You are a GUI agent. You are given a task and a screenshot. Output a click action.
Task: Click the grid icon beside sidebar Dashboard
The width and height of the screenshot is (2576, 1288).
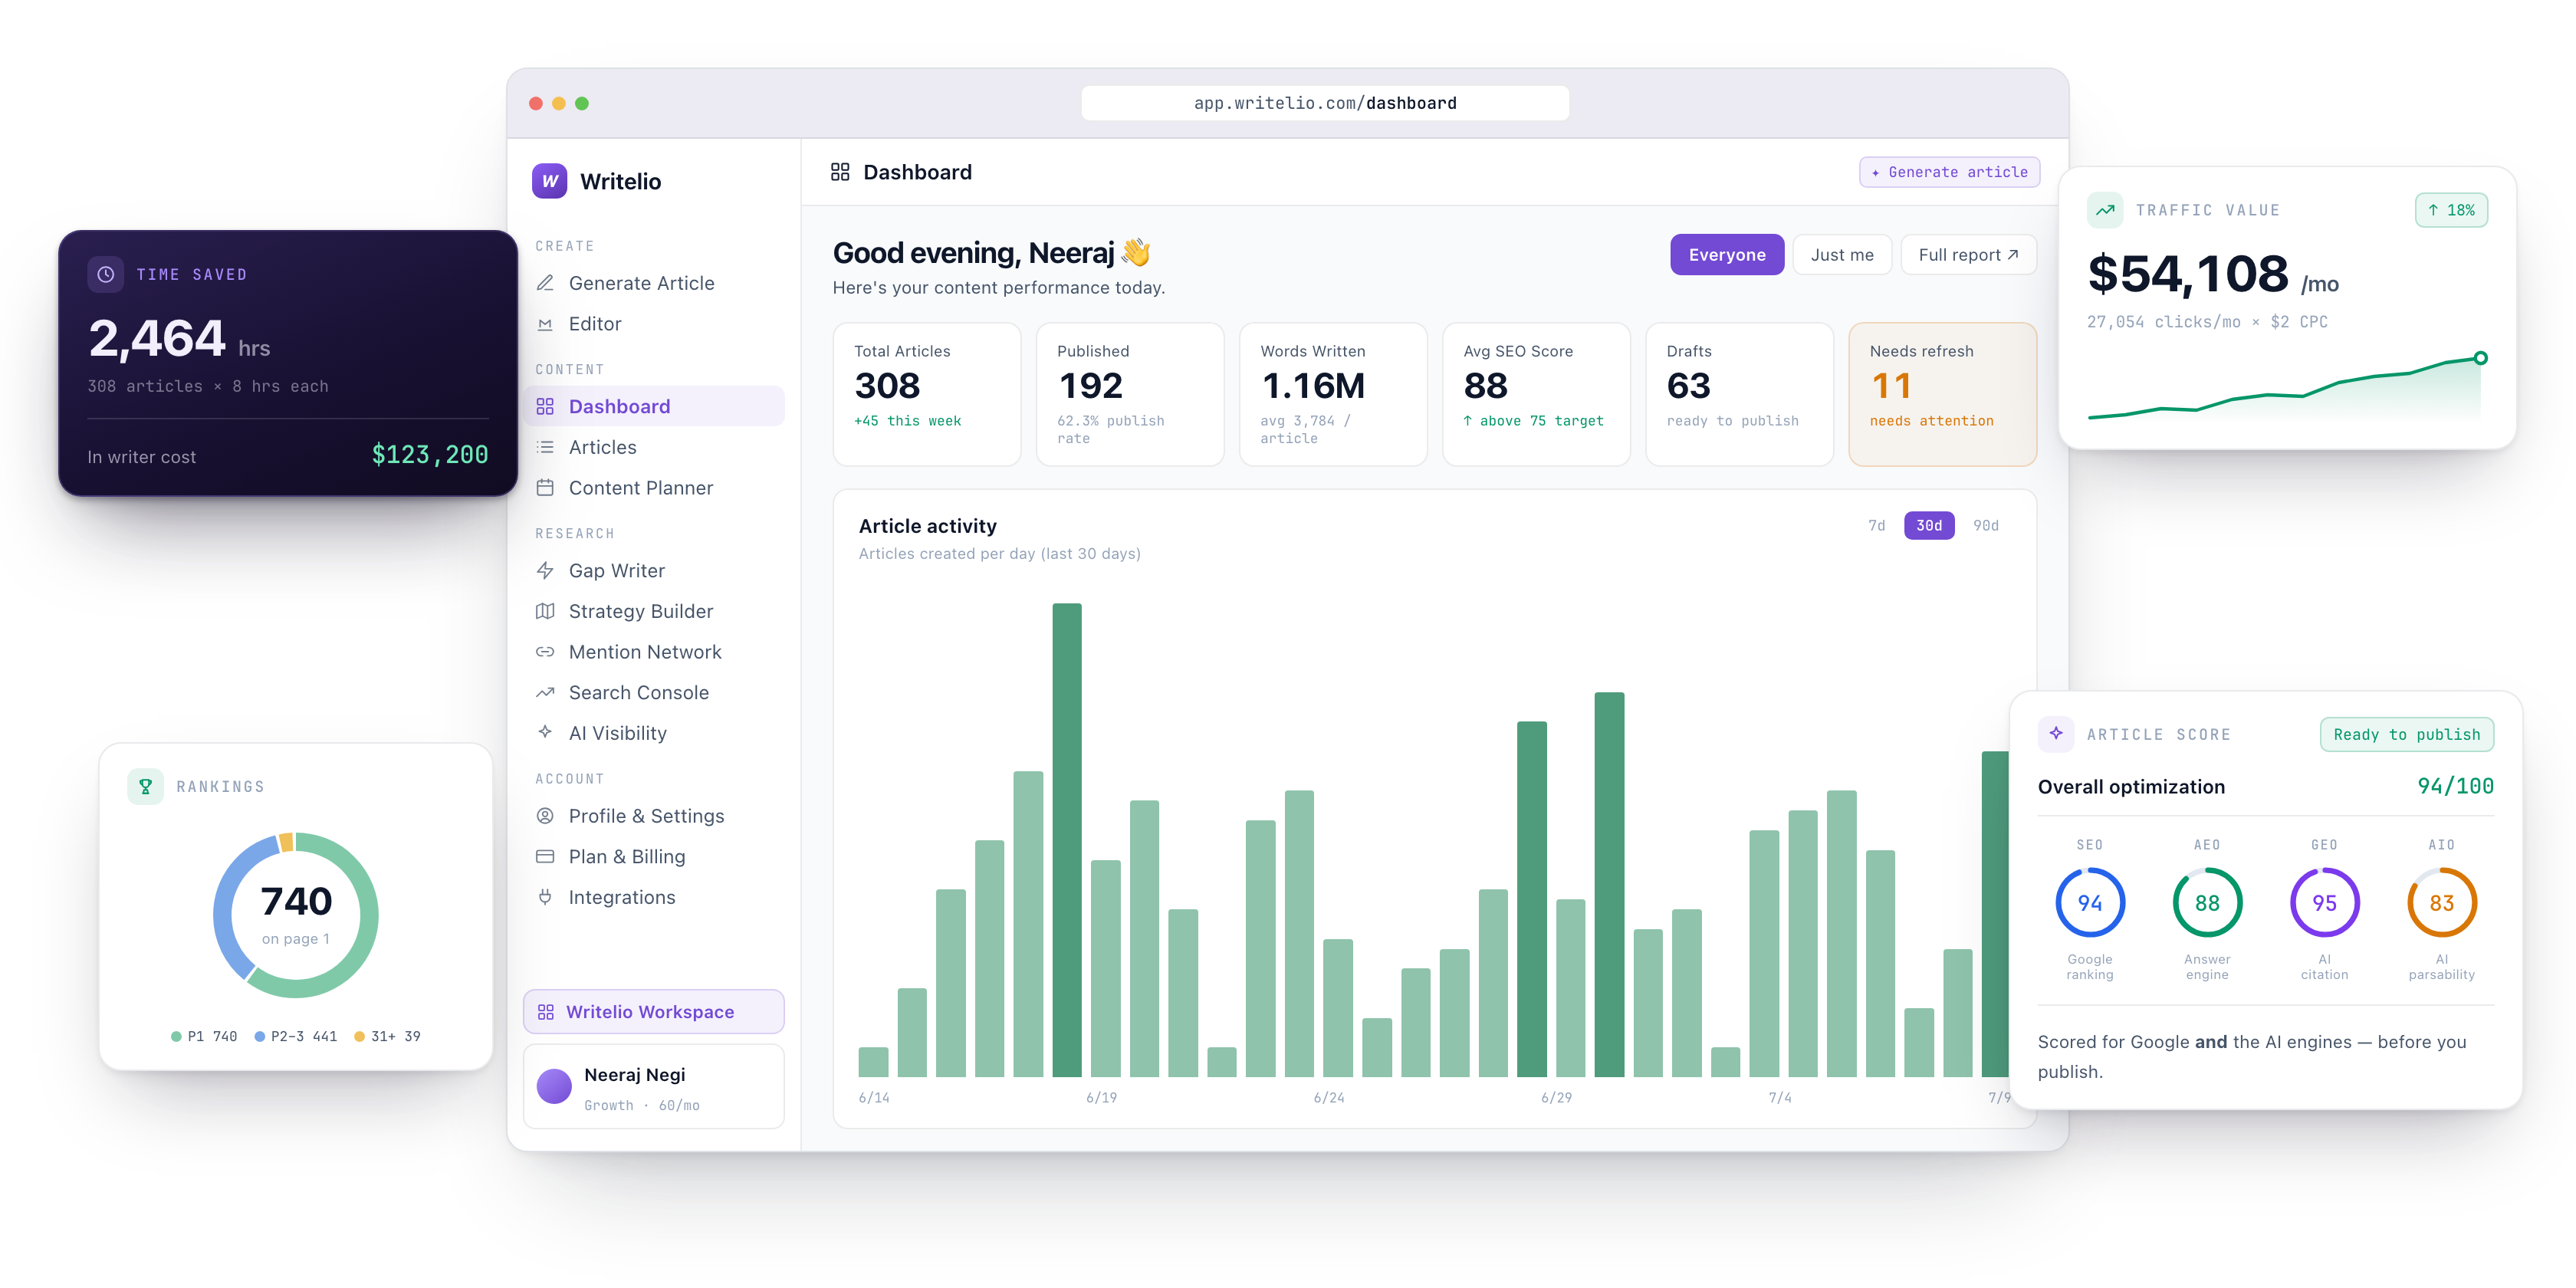tap(545, 406)
